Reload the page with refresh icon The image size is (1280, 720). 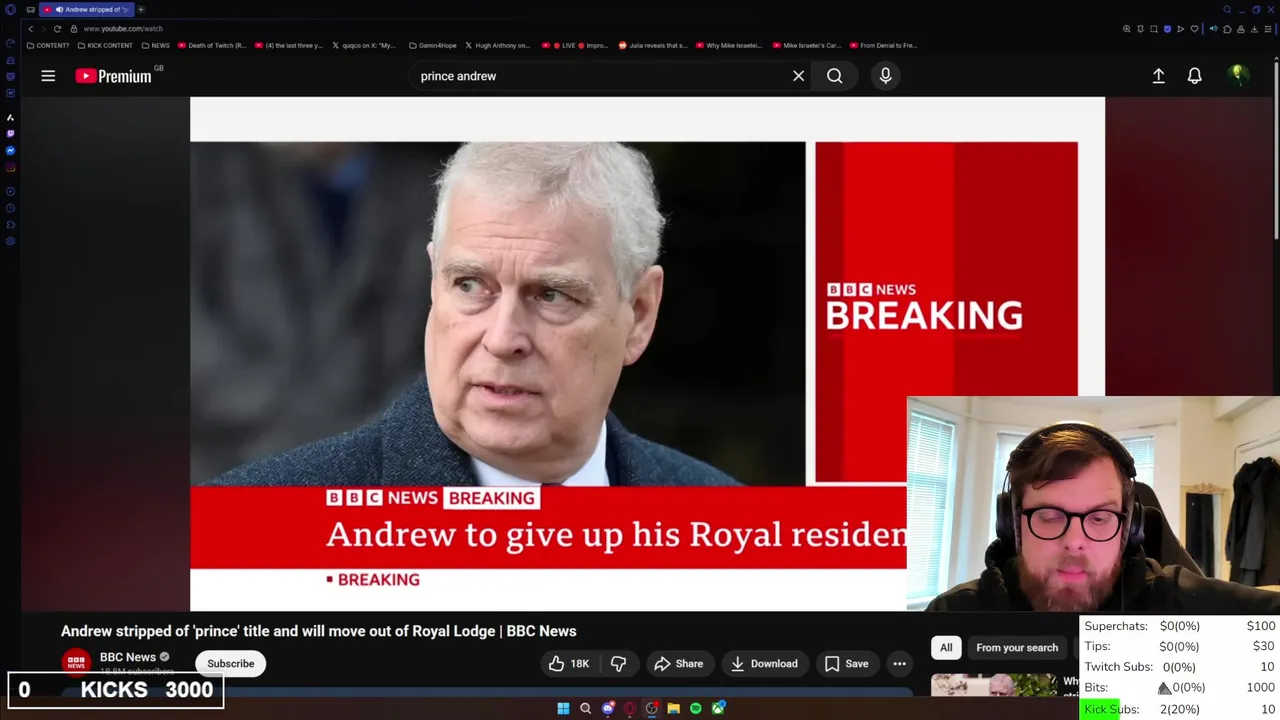[x=57, y=29]
